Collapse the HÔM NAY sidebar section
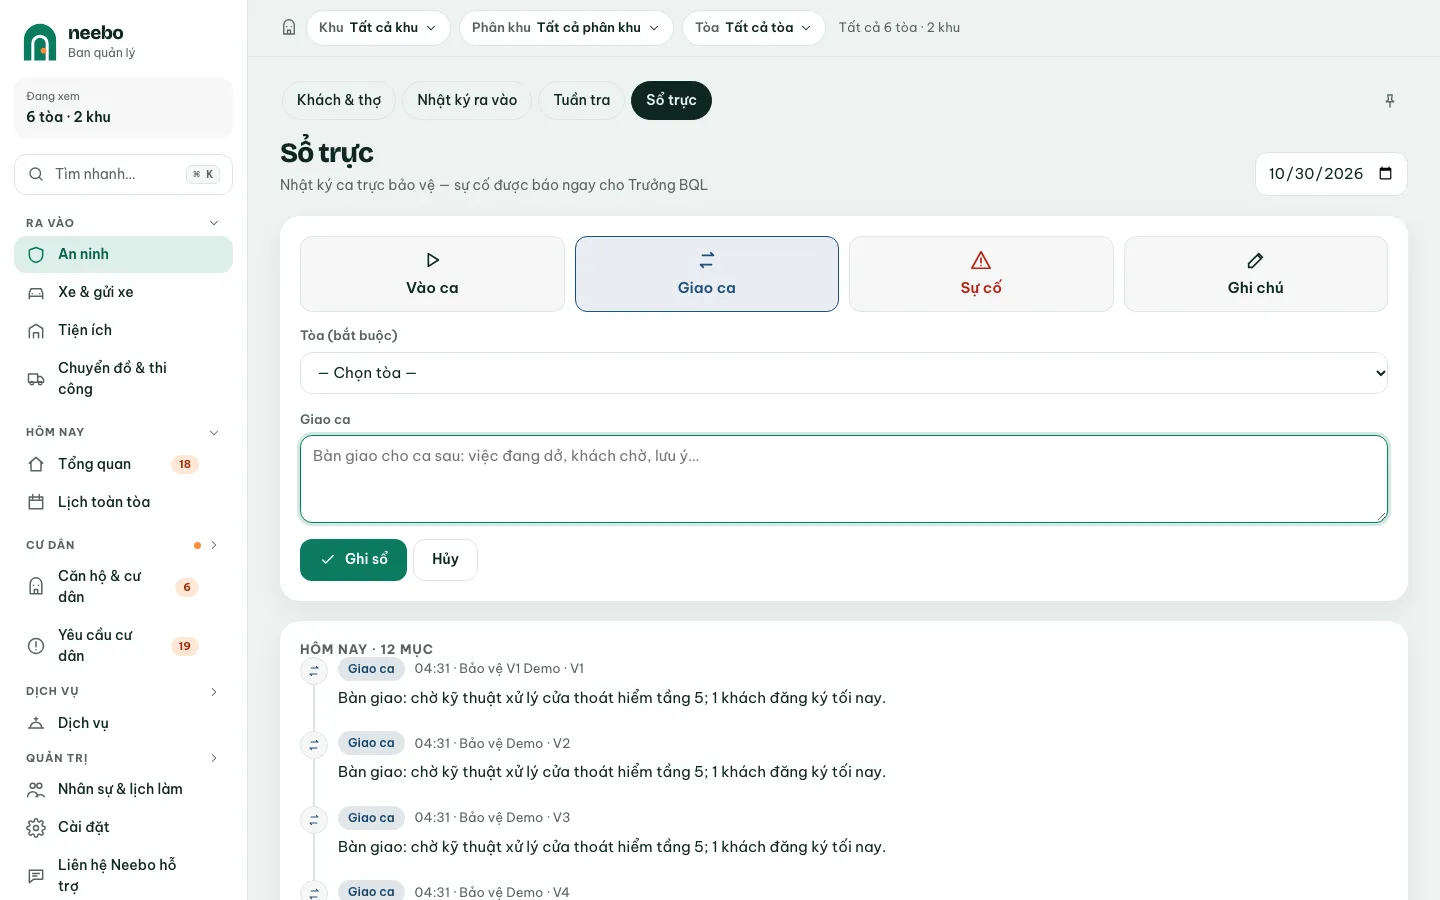The height and width of the screenshot is (900, 1440). point(214,432)
